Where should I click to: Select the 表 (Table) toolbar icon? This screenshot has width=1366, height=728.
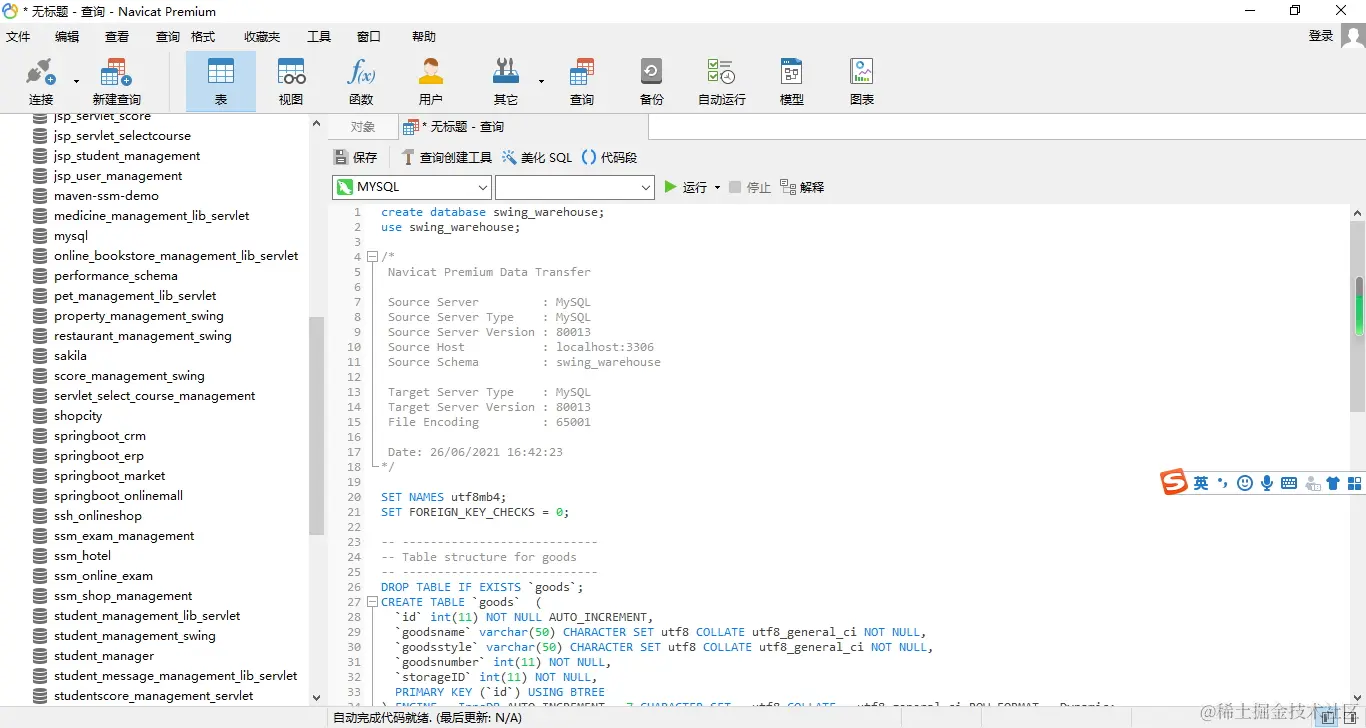[221, 81]
